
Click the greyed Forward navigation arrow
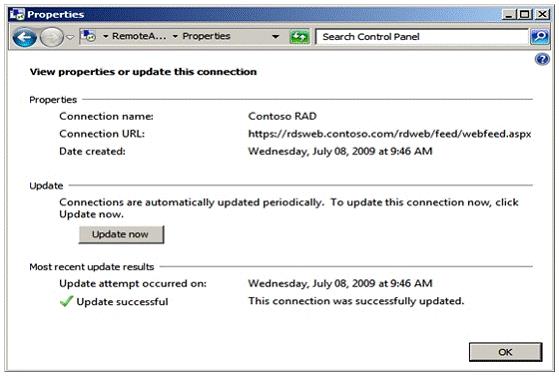click(x=52, y=37)
